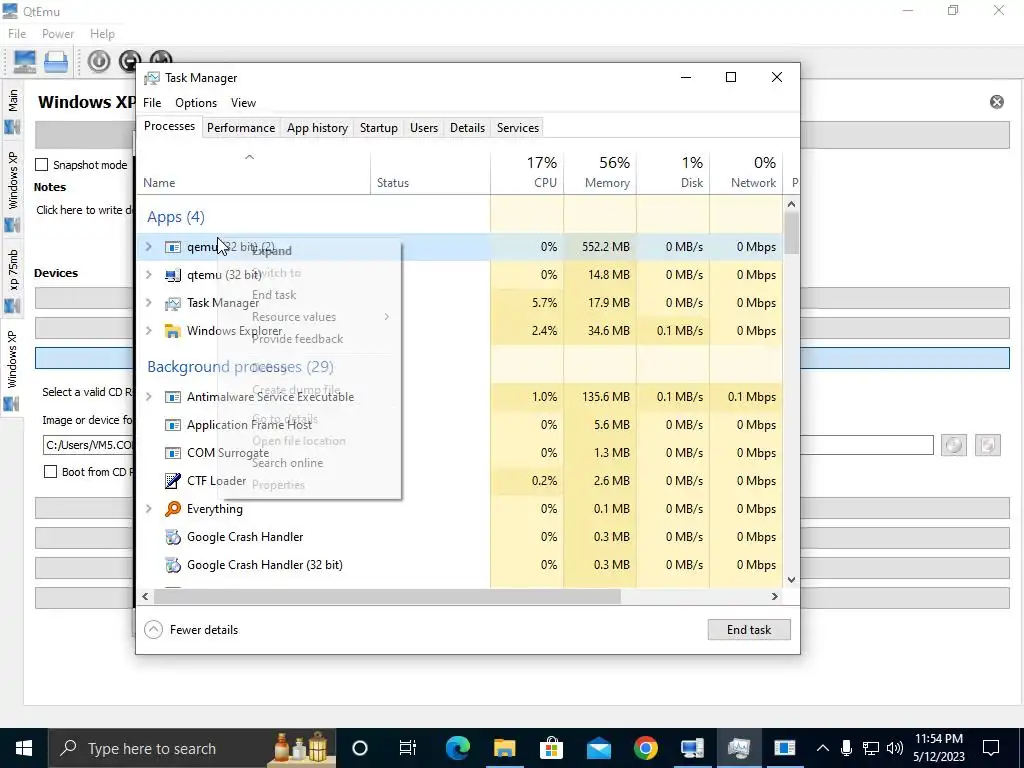The width and height of the screenshot is (1024, 768).
Task: Click horizontal scrollbar left arrow
Action: [x=145, y=596]
